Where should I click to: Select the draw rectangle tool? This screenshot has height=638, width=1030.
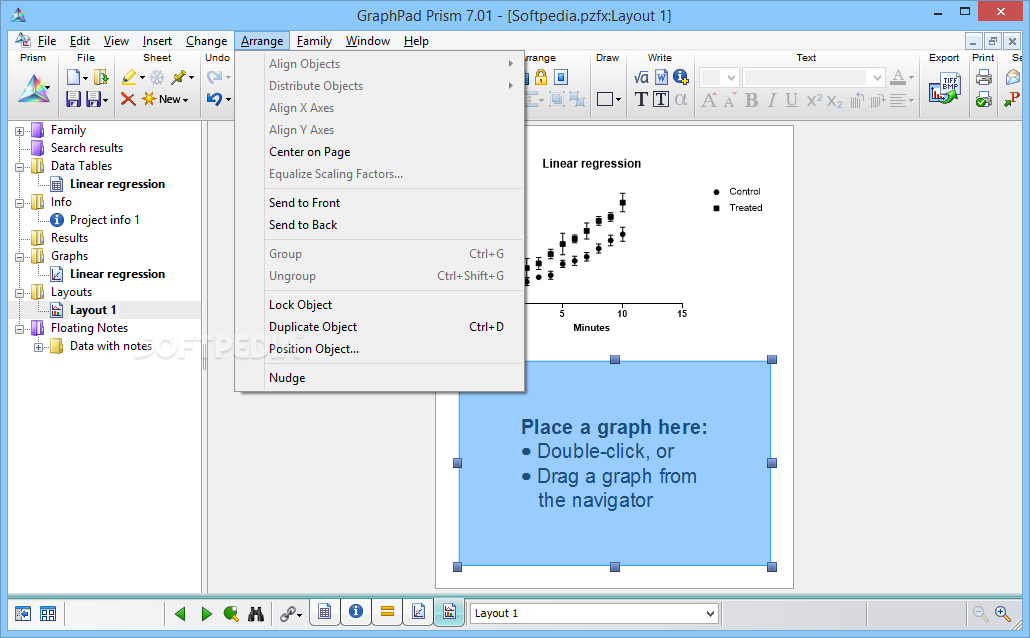(x=605, y=99)
